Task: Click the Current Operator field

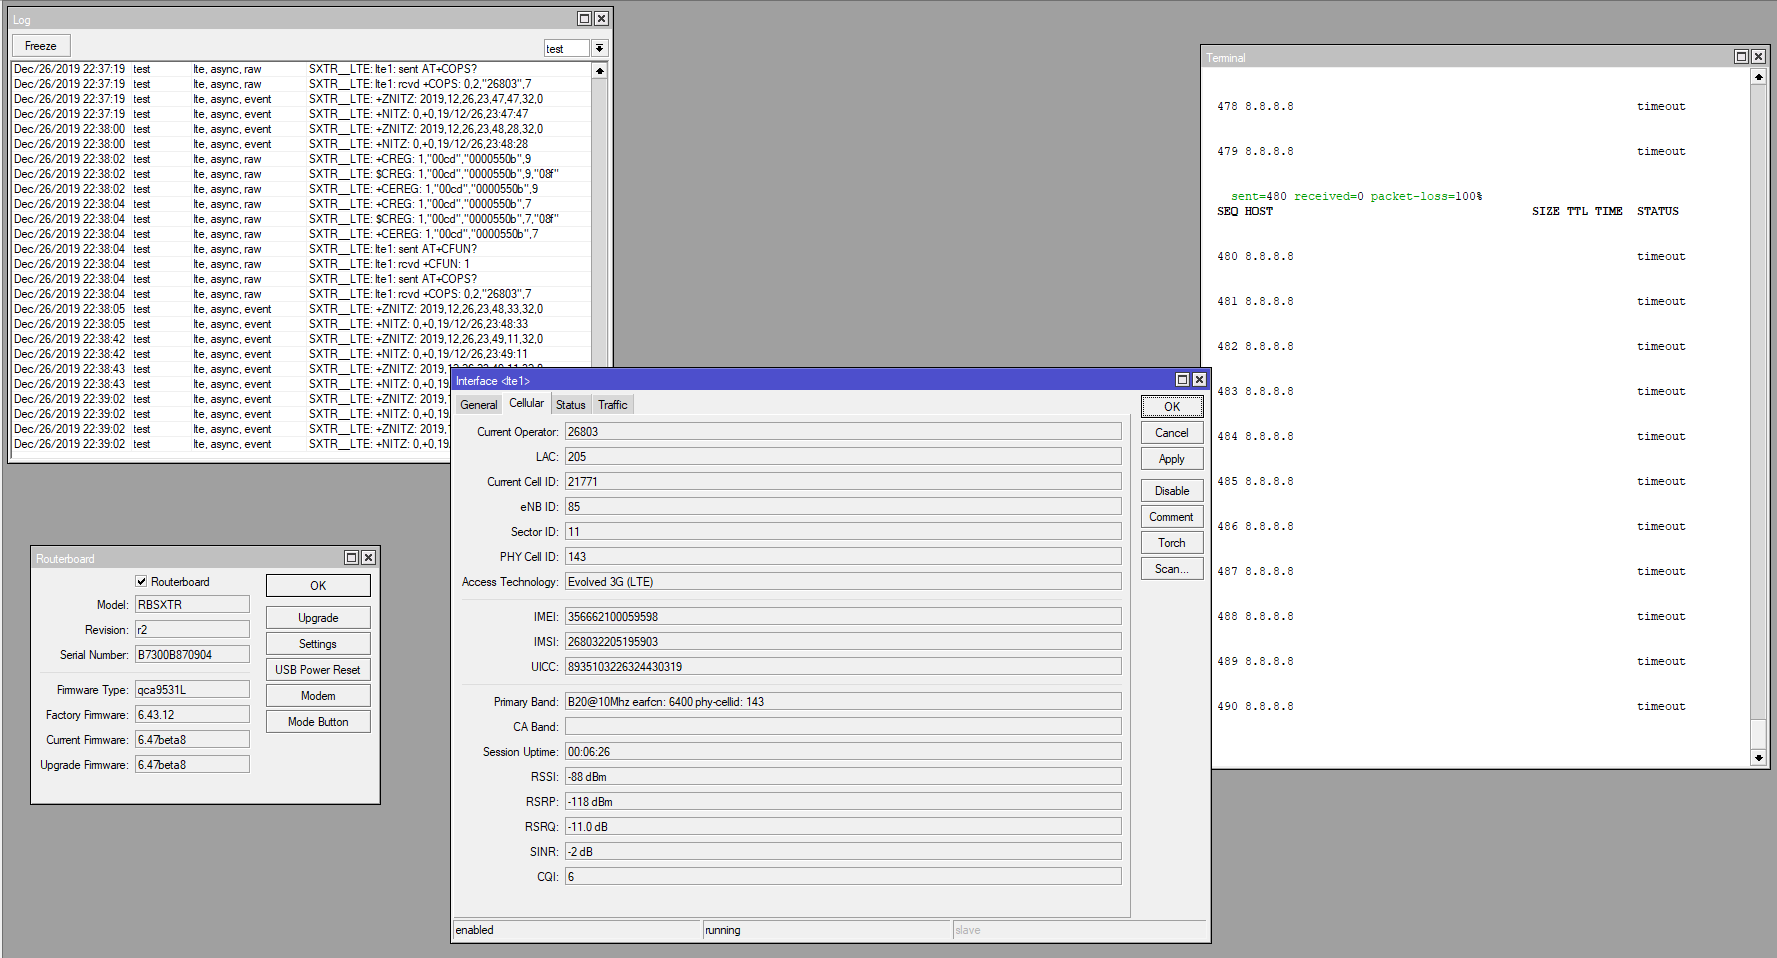Action: coord(842,432)
